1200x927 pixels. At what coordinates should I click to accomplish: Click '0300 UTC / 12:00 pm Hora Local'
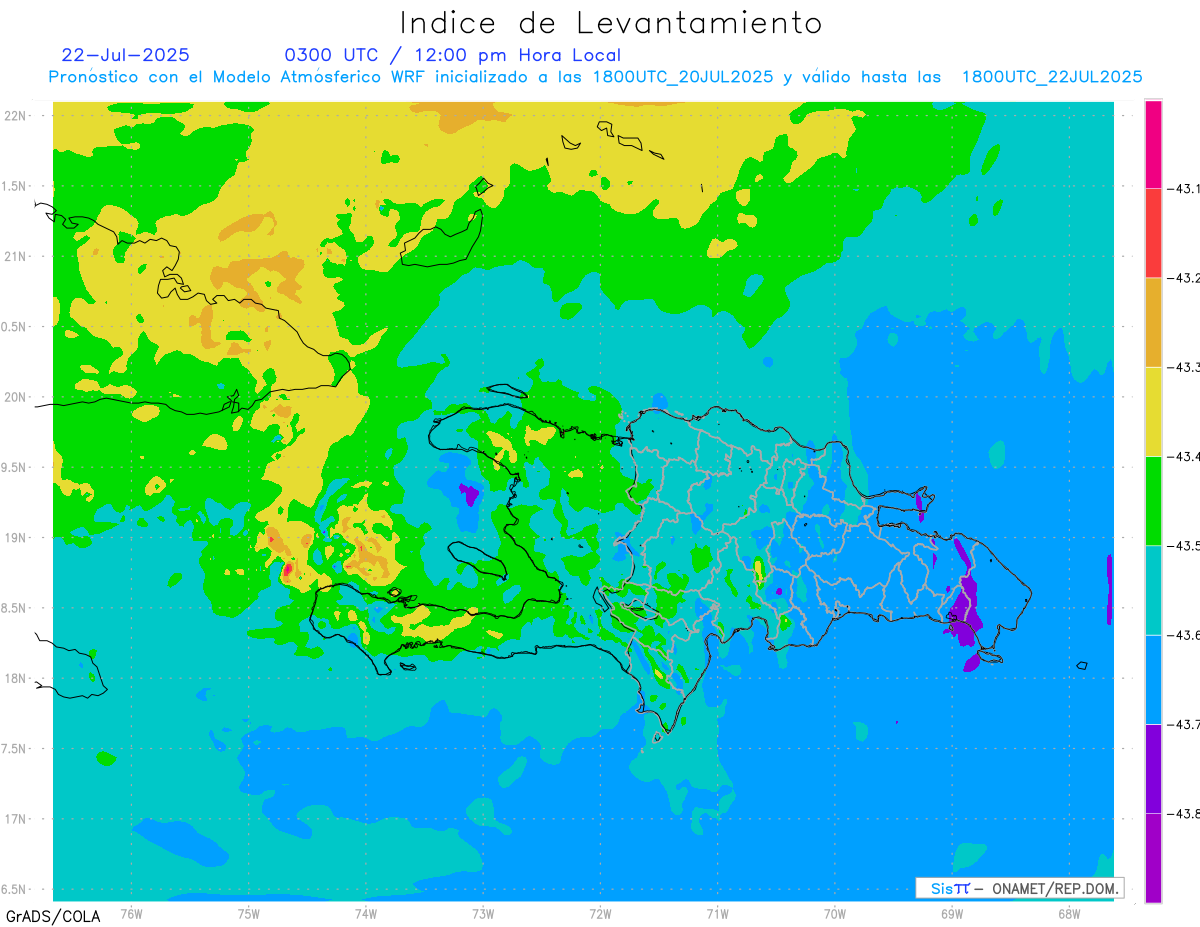tap(453, 55)
